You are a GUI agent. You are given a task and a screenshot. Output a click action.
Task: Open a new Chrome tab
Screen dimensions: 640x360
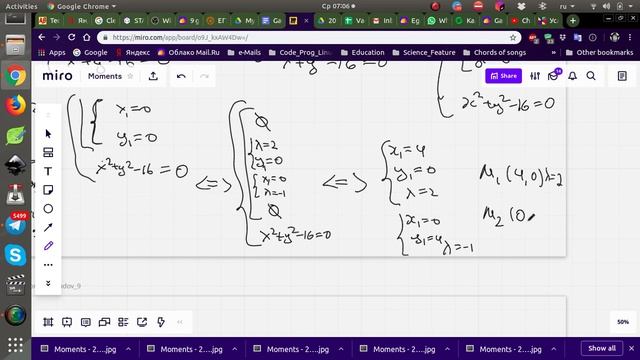click(x=573, y=20)
